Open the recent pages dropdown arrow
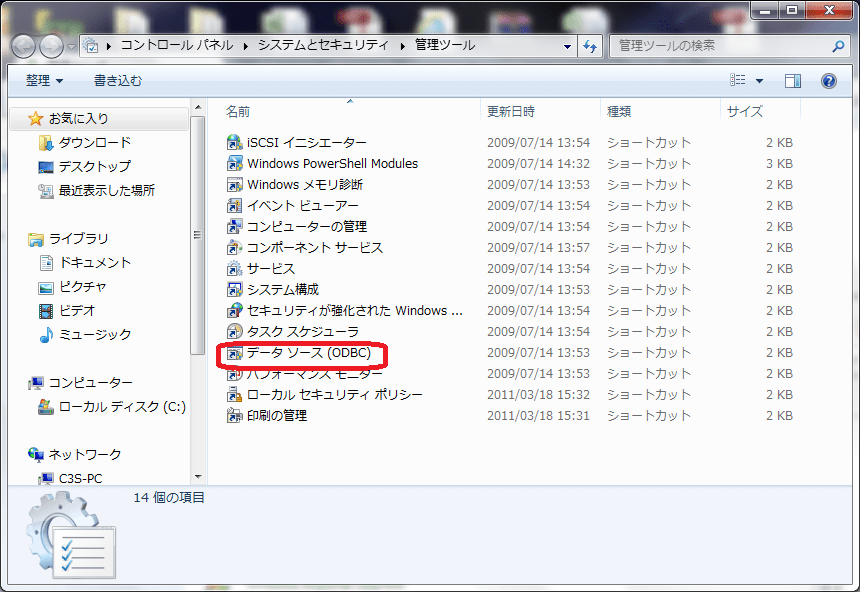860x592 pixels. point(71,47)
